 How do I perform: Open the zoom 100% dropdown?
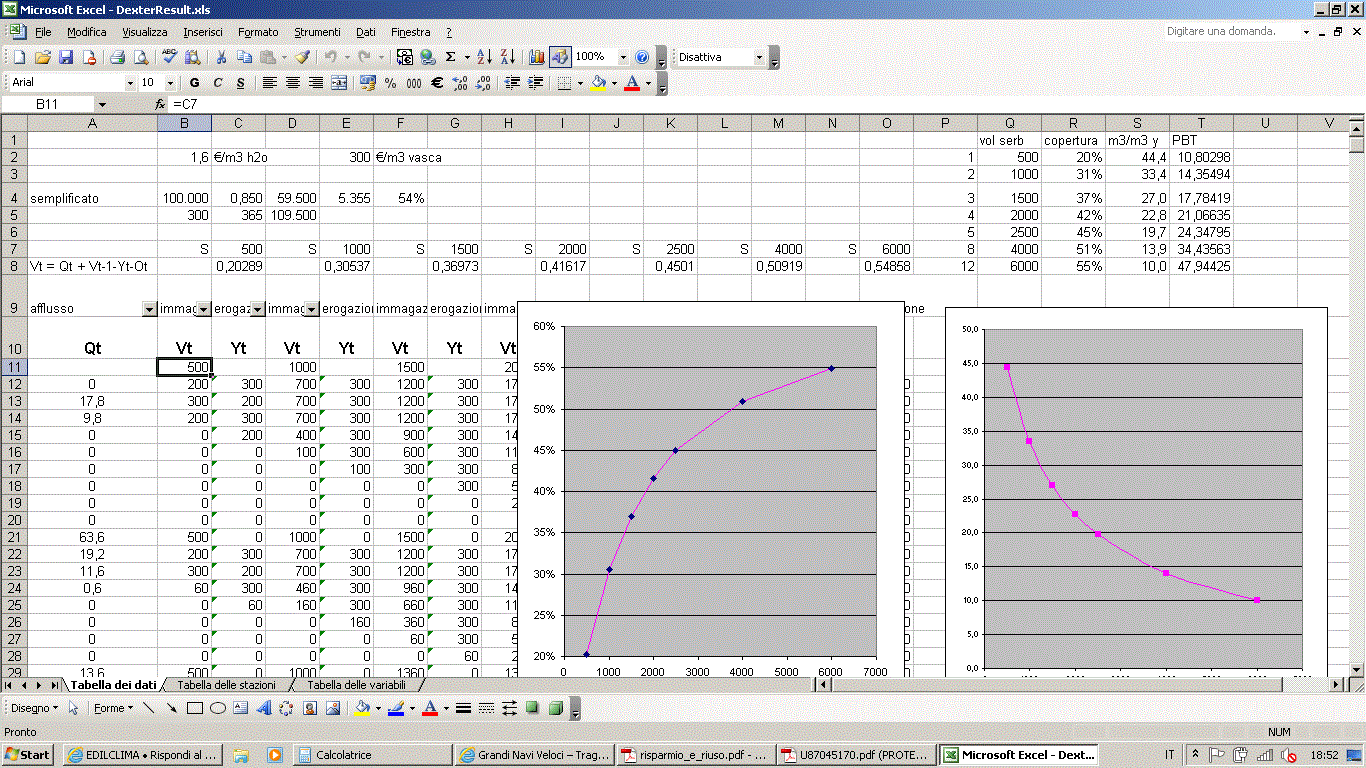623,57
